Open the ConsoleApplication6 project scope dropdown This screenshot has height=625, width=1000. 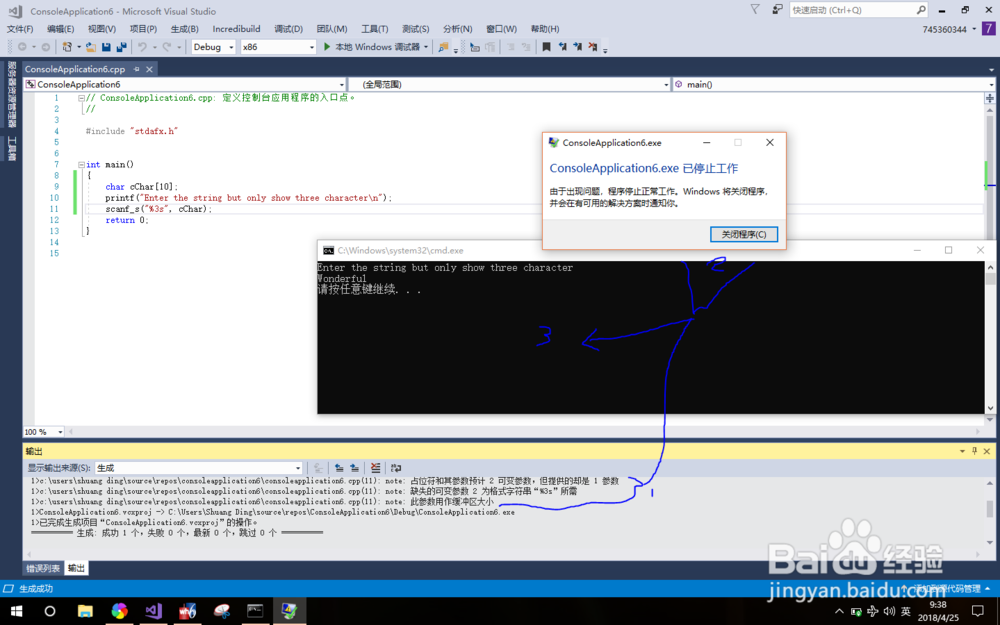coord(185,84)
